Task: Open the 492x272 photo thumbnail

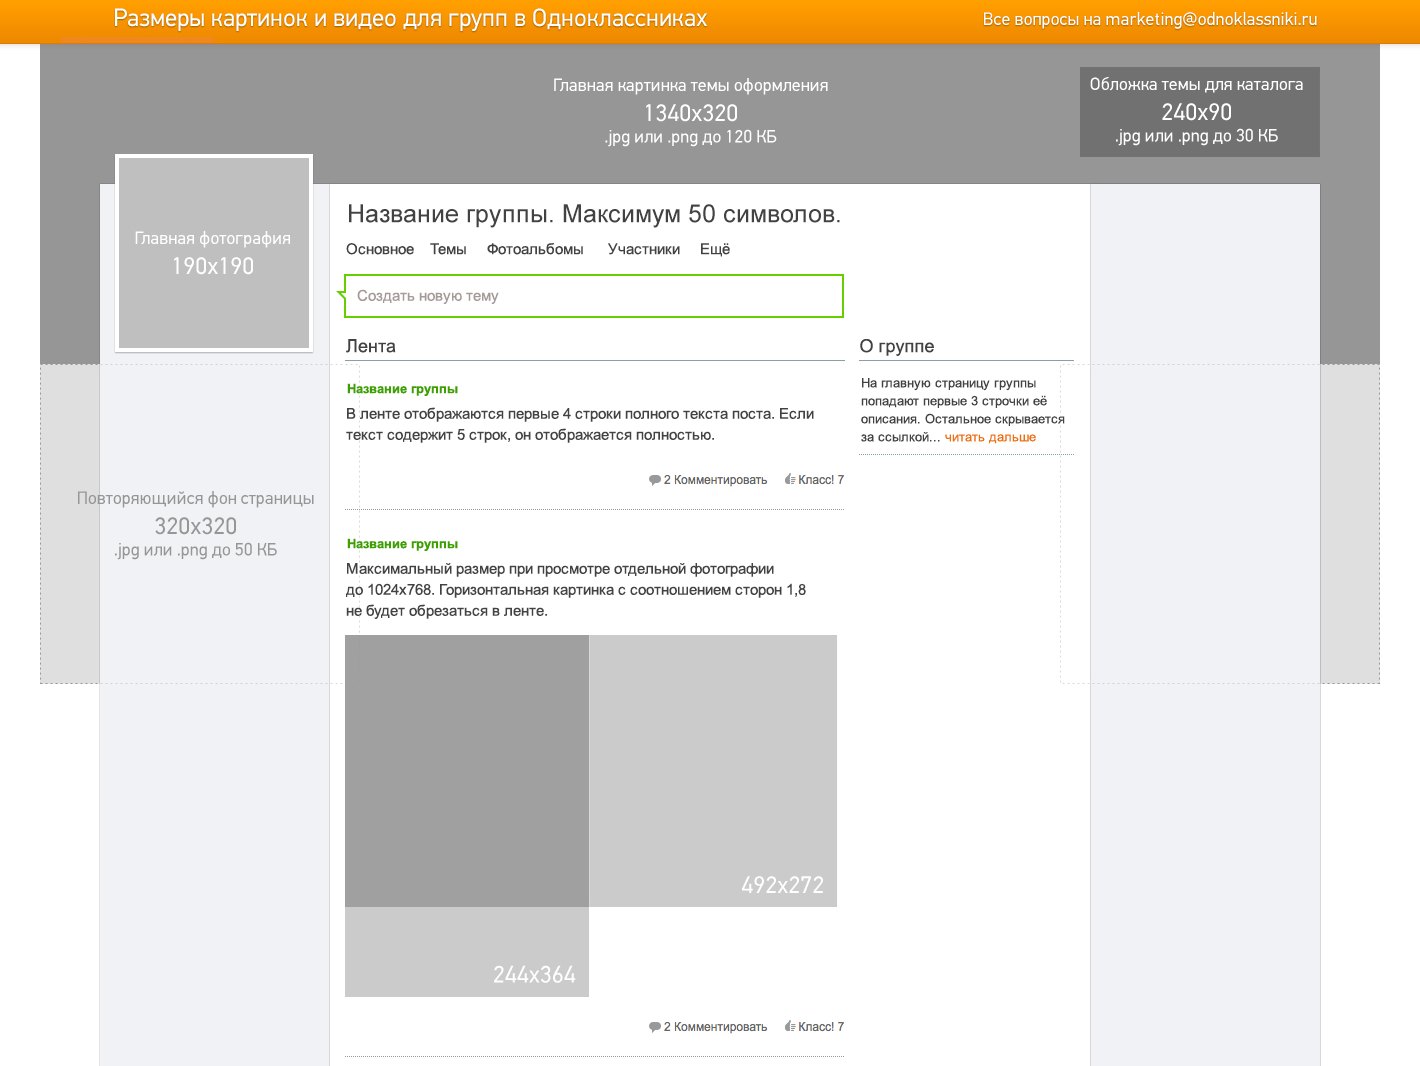Action: (x=713, y=771)
